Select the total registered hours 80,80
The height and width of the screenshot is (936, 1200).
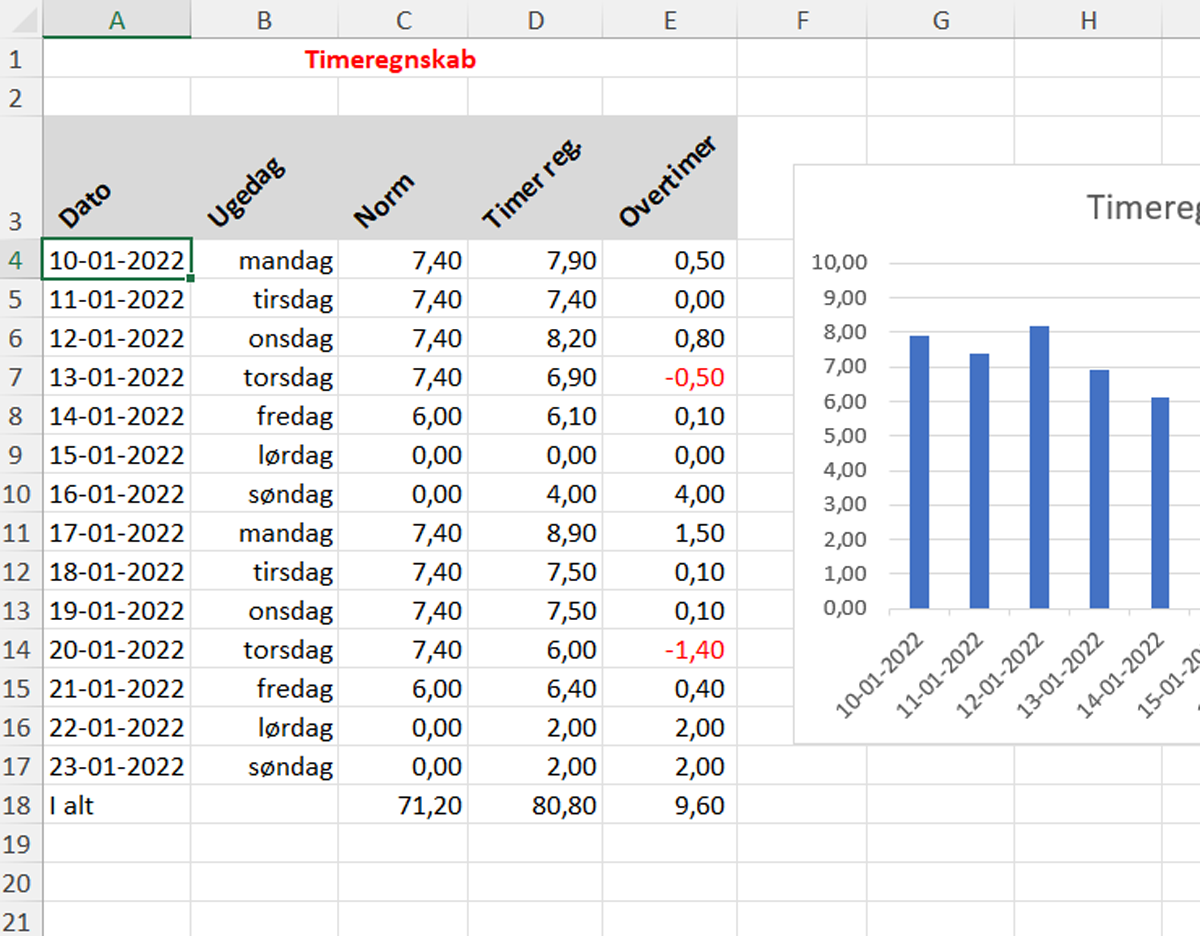[x=535, y=806]
